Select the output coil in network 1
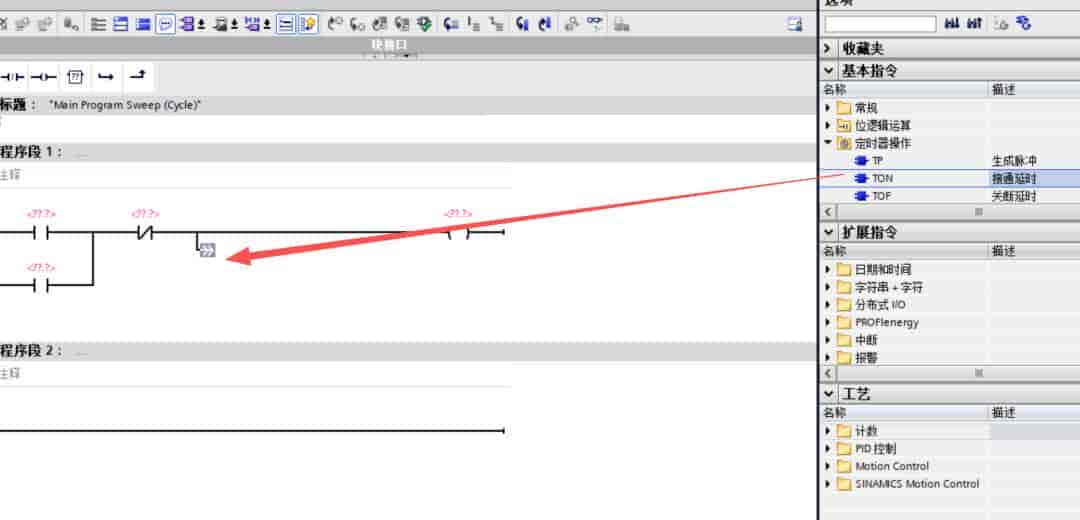This screenshot has width=1080, height=520. 458,233
